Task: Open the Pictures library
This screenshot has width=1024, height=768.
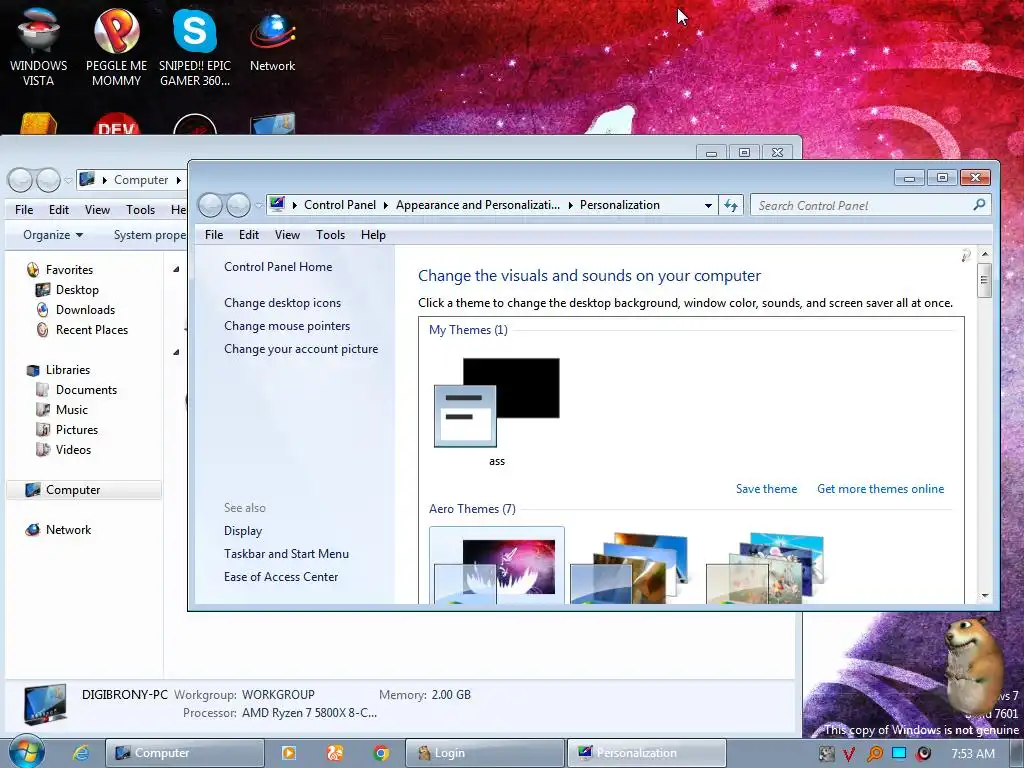Action: (x=76, y=430)
